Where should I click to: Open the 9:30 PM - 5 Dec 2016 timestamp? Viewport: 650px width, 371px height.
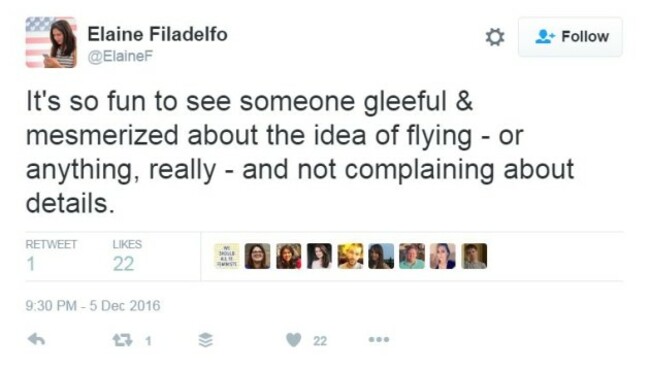tap(93, 306)
